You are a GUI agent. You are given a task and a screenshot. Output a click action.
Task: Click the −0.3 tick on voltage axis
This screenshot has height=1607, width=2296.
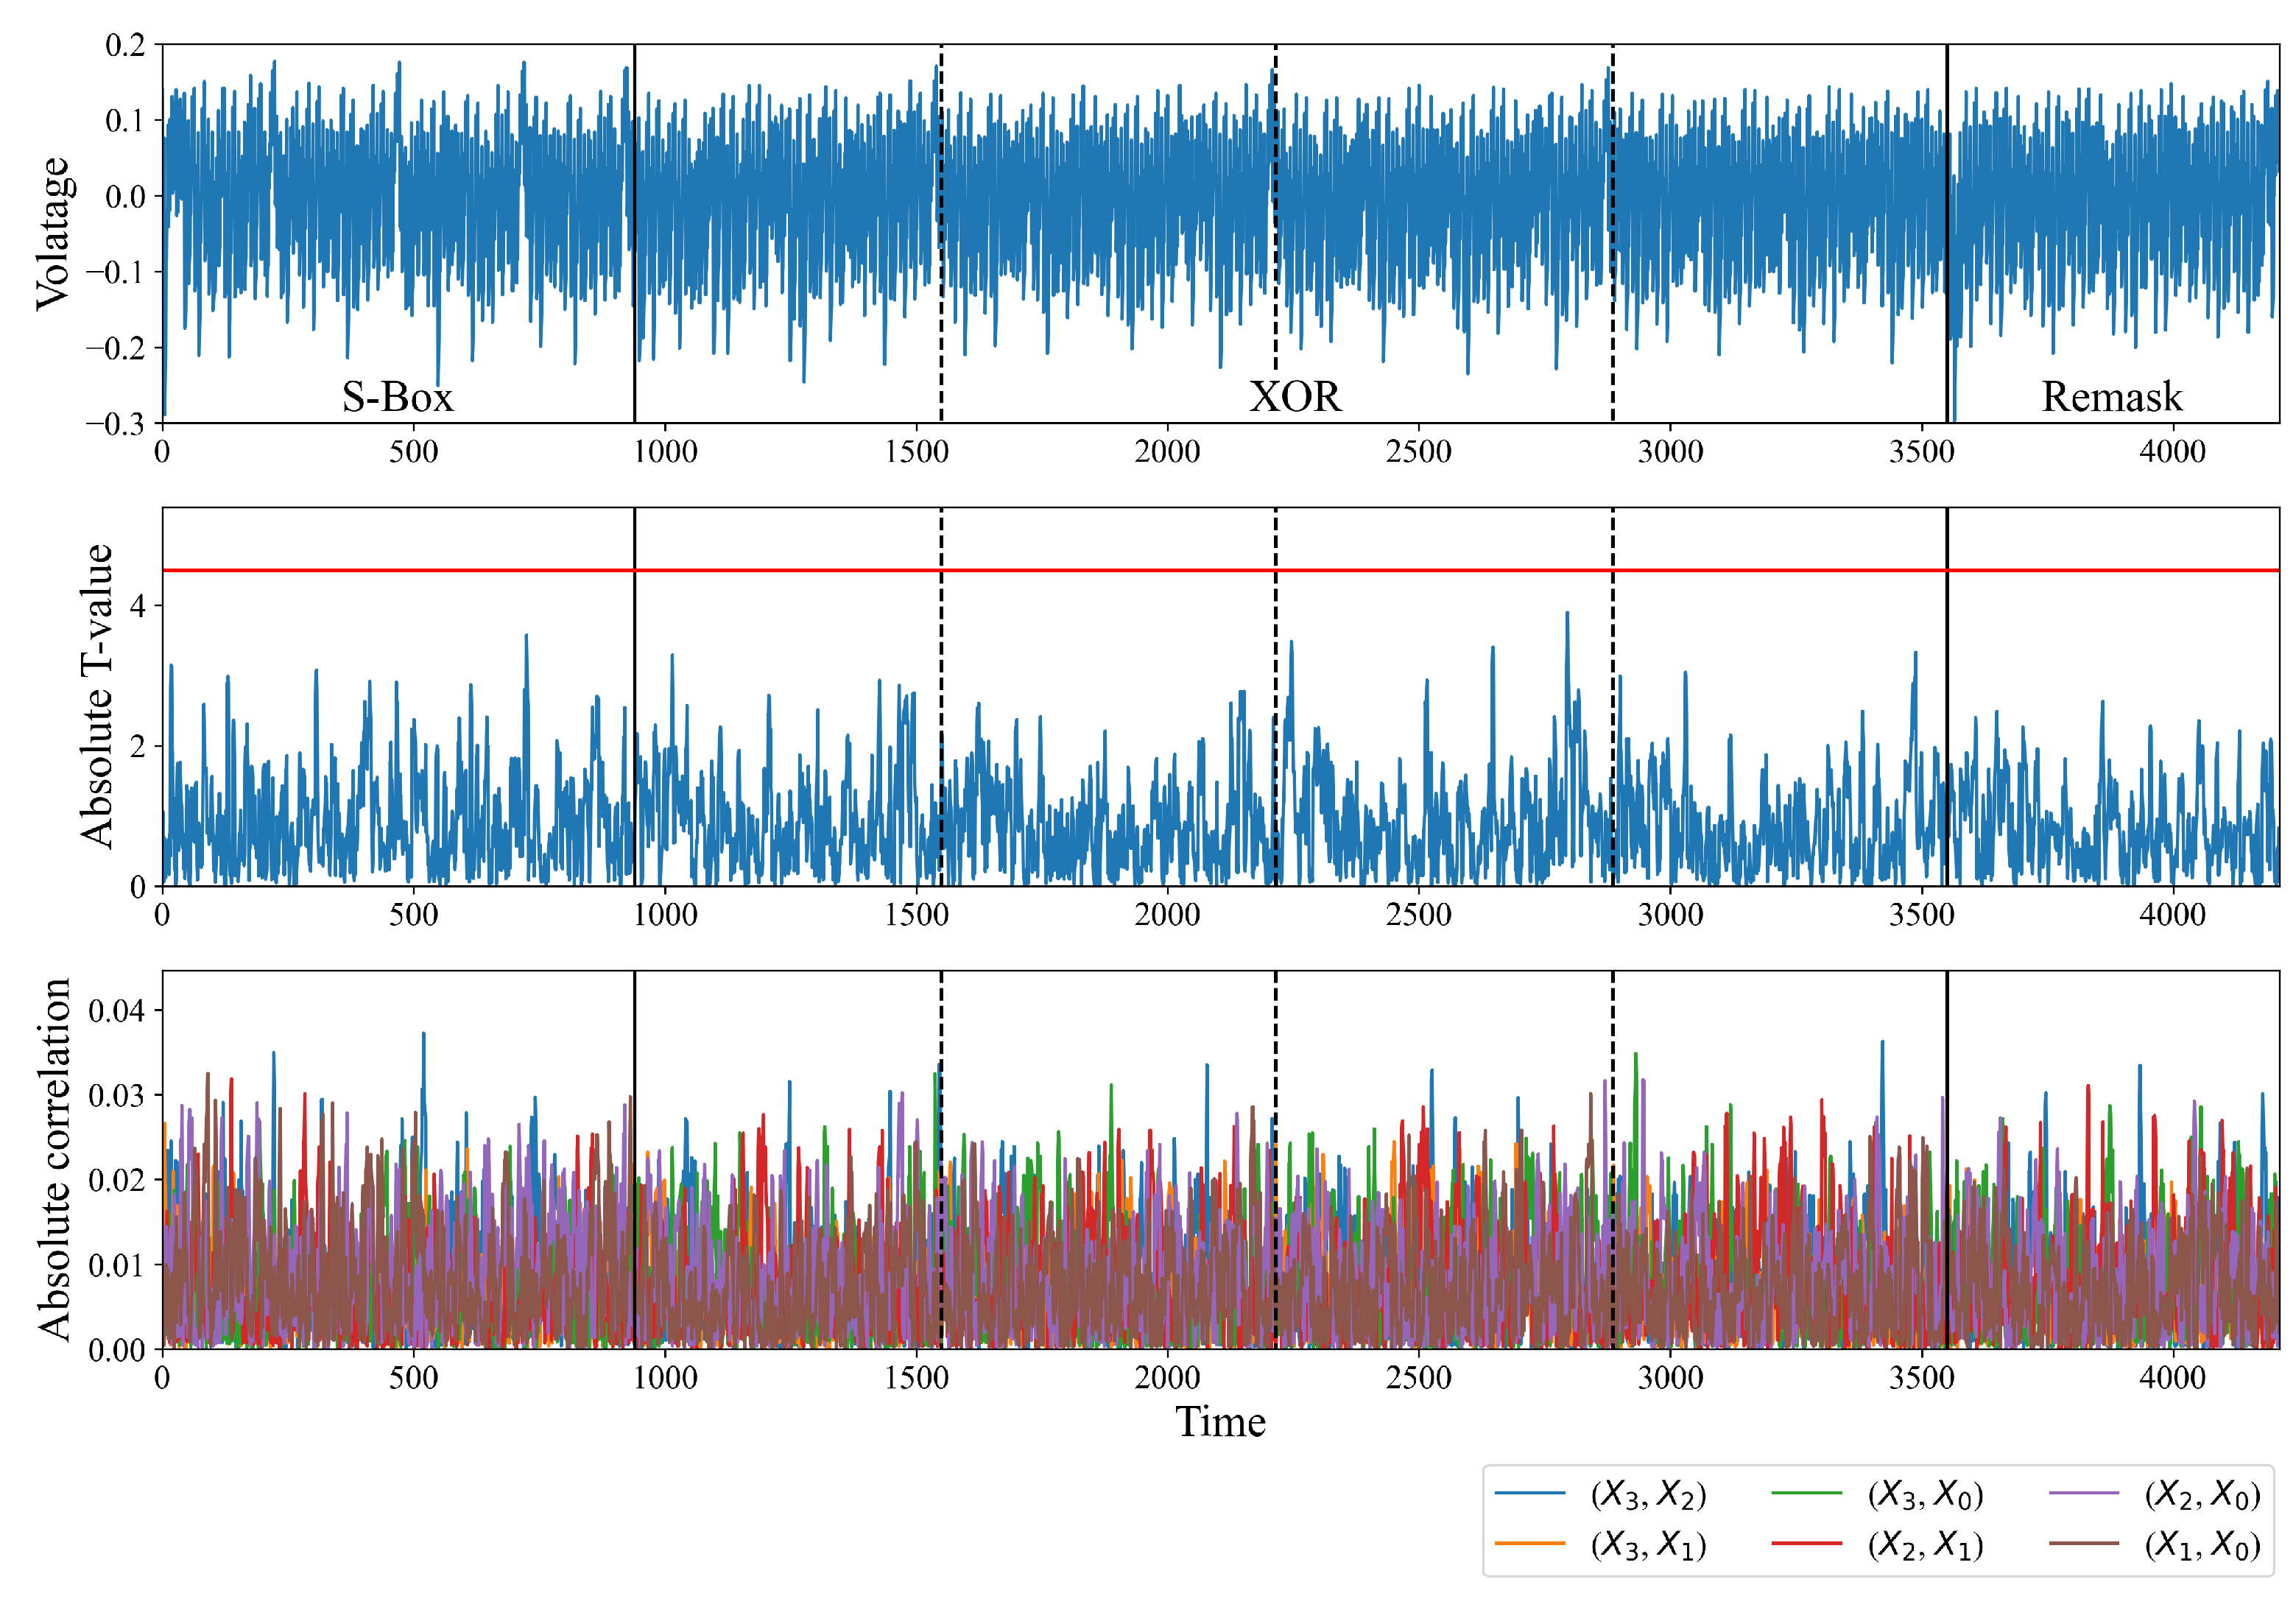pos(116,424)
